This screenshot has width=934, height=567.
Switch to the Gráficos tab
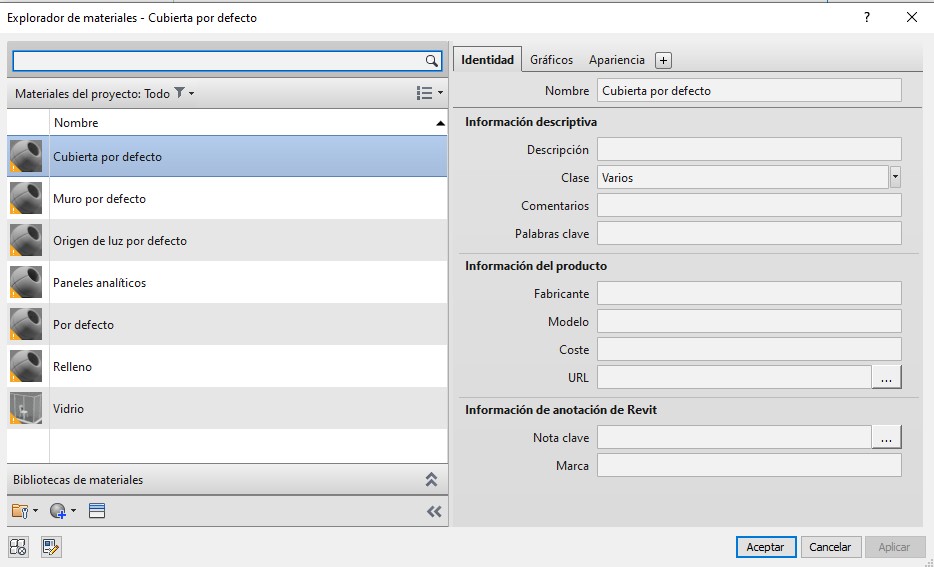click(551, 60)
